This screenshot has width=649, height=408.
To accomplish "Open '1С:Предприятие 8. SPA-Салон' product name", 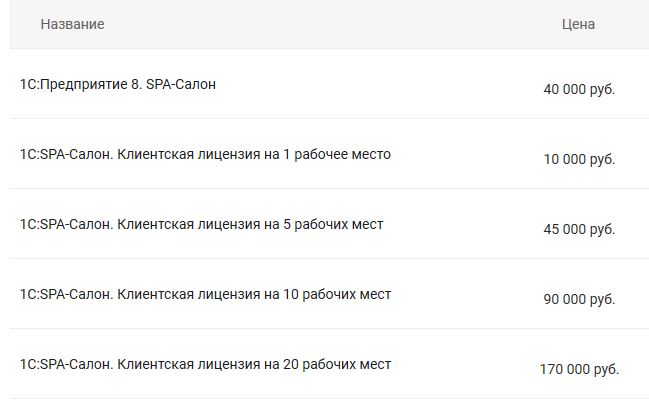I will tap(117, 84).
